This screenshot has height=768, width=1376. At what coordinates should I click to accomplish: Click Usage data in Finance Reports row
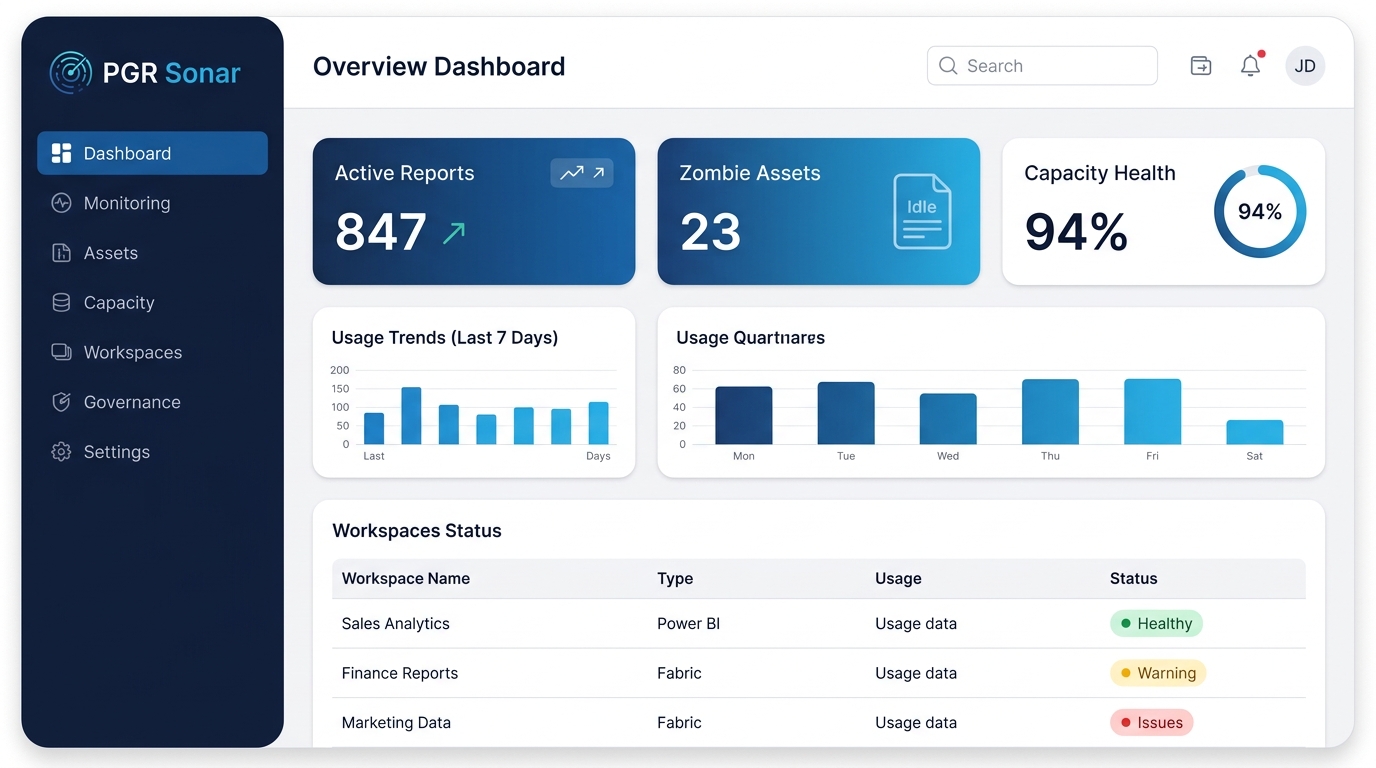(916, 673)
